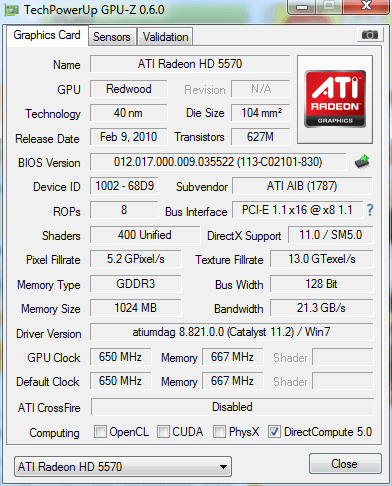Click the Release Date value Feb 9, 2010
This screenshot has height=486, width=392.
pyautogui.click(x=129, y=137)
